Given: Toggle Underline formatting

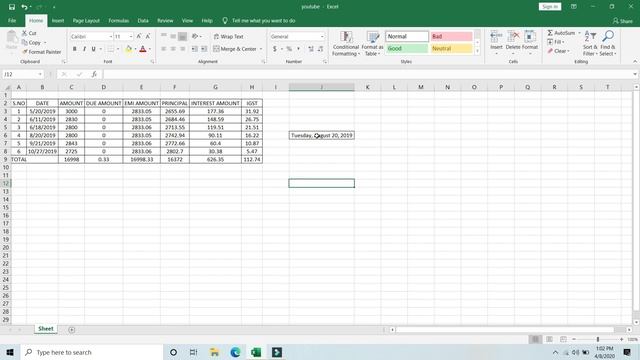Looking at the screenshot, I should point(93,49).
